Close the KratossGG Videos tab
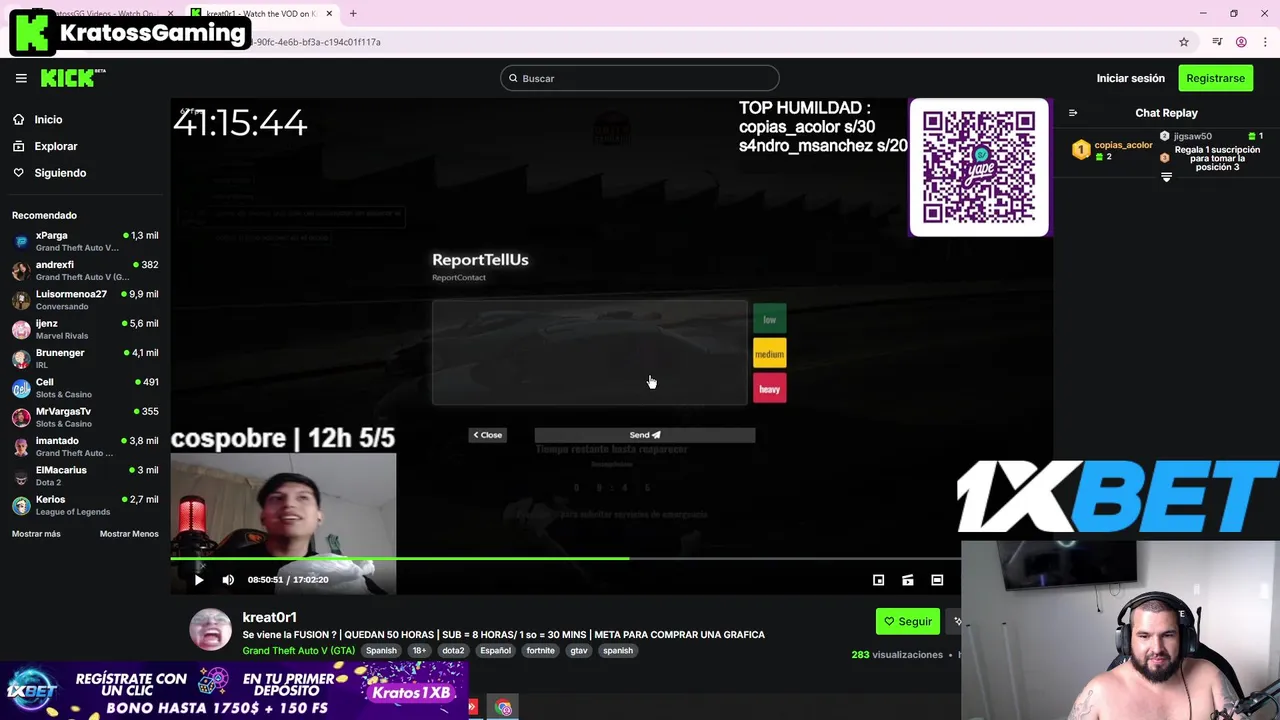Viewport: 1280px width, 720px height. point(171,13)
